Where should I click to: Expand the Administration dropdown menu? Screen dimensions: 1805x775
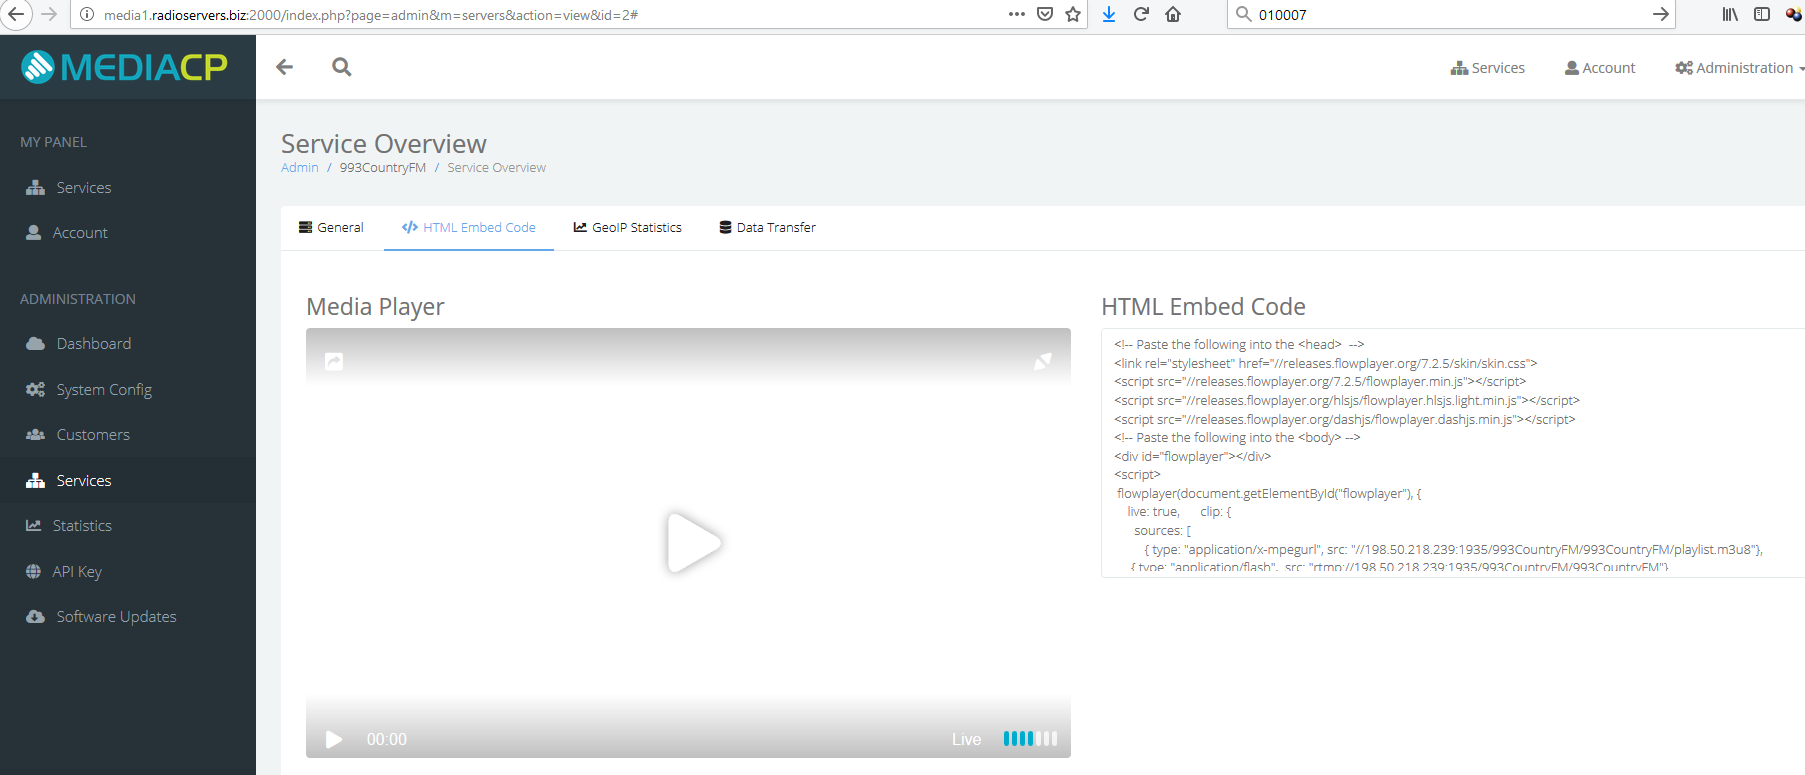pyautogui.click(x=1739, y=68)
